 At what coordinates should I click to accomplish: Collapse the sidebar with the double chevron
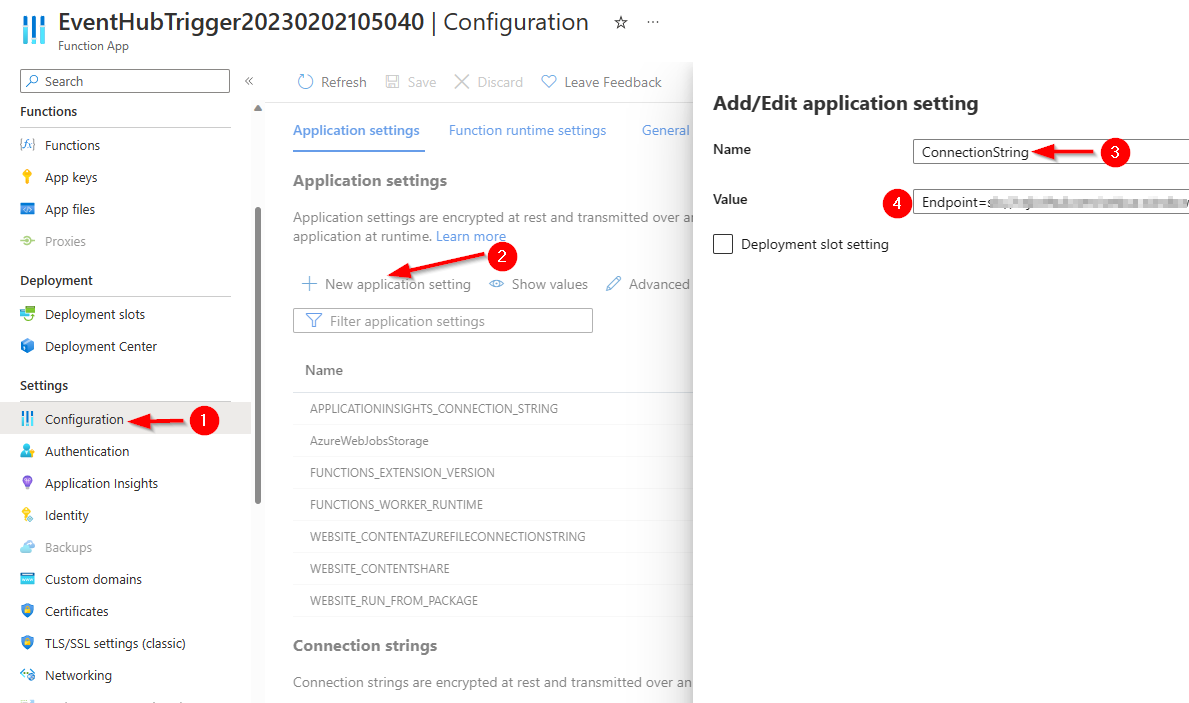tap(249, 81)
